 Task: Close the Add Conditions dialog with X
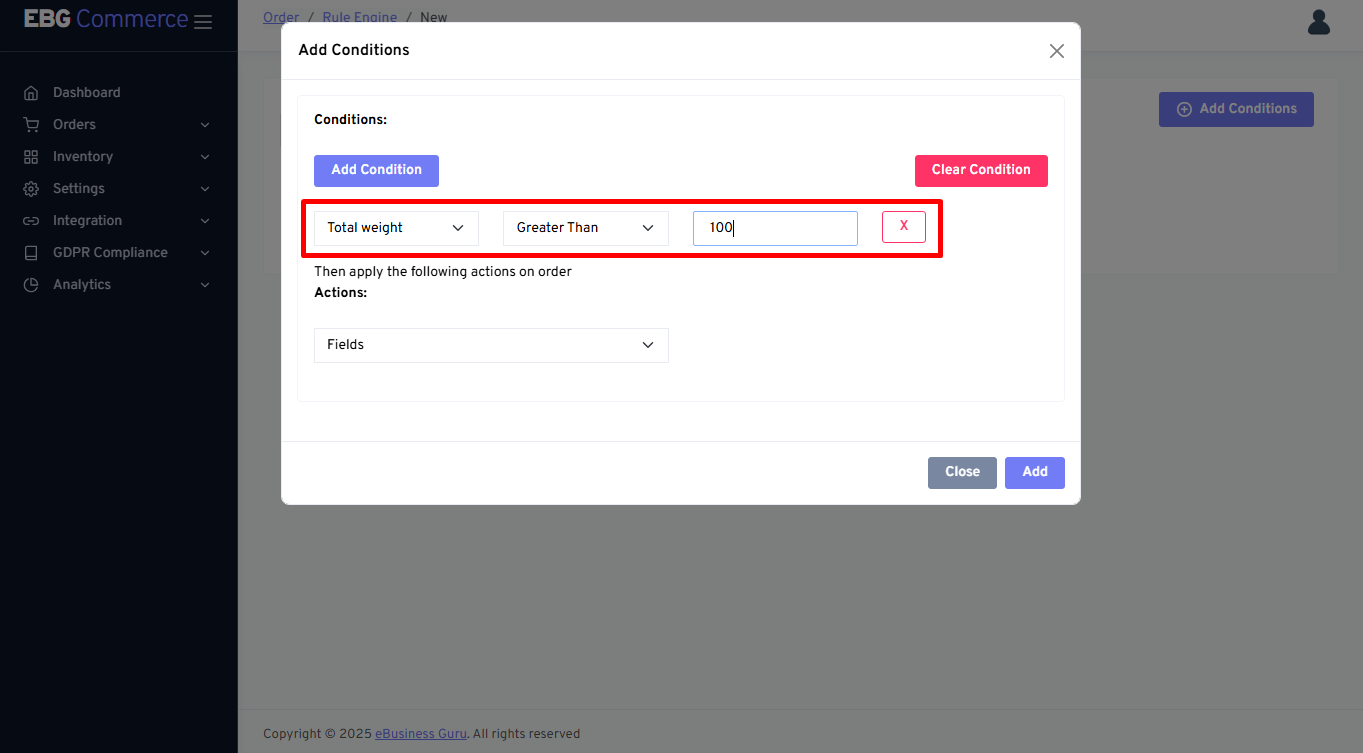pyautogui.click(x=1056, y=51)
